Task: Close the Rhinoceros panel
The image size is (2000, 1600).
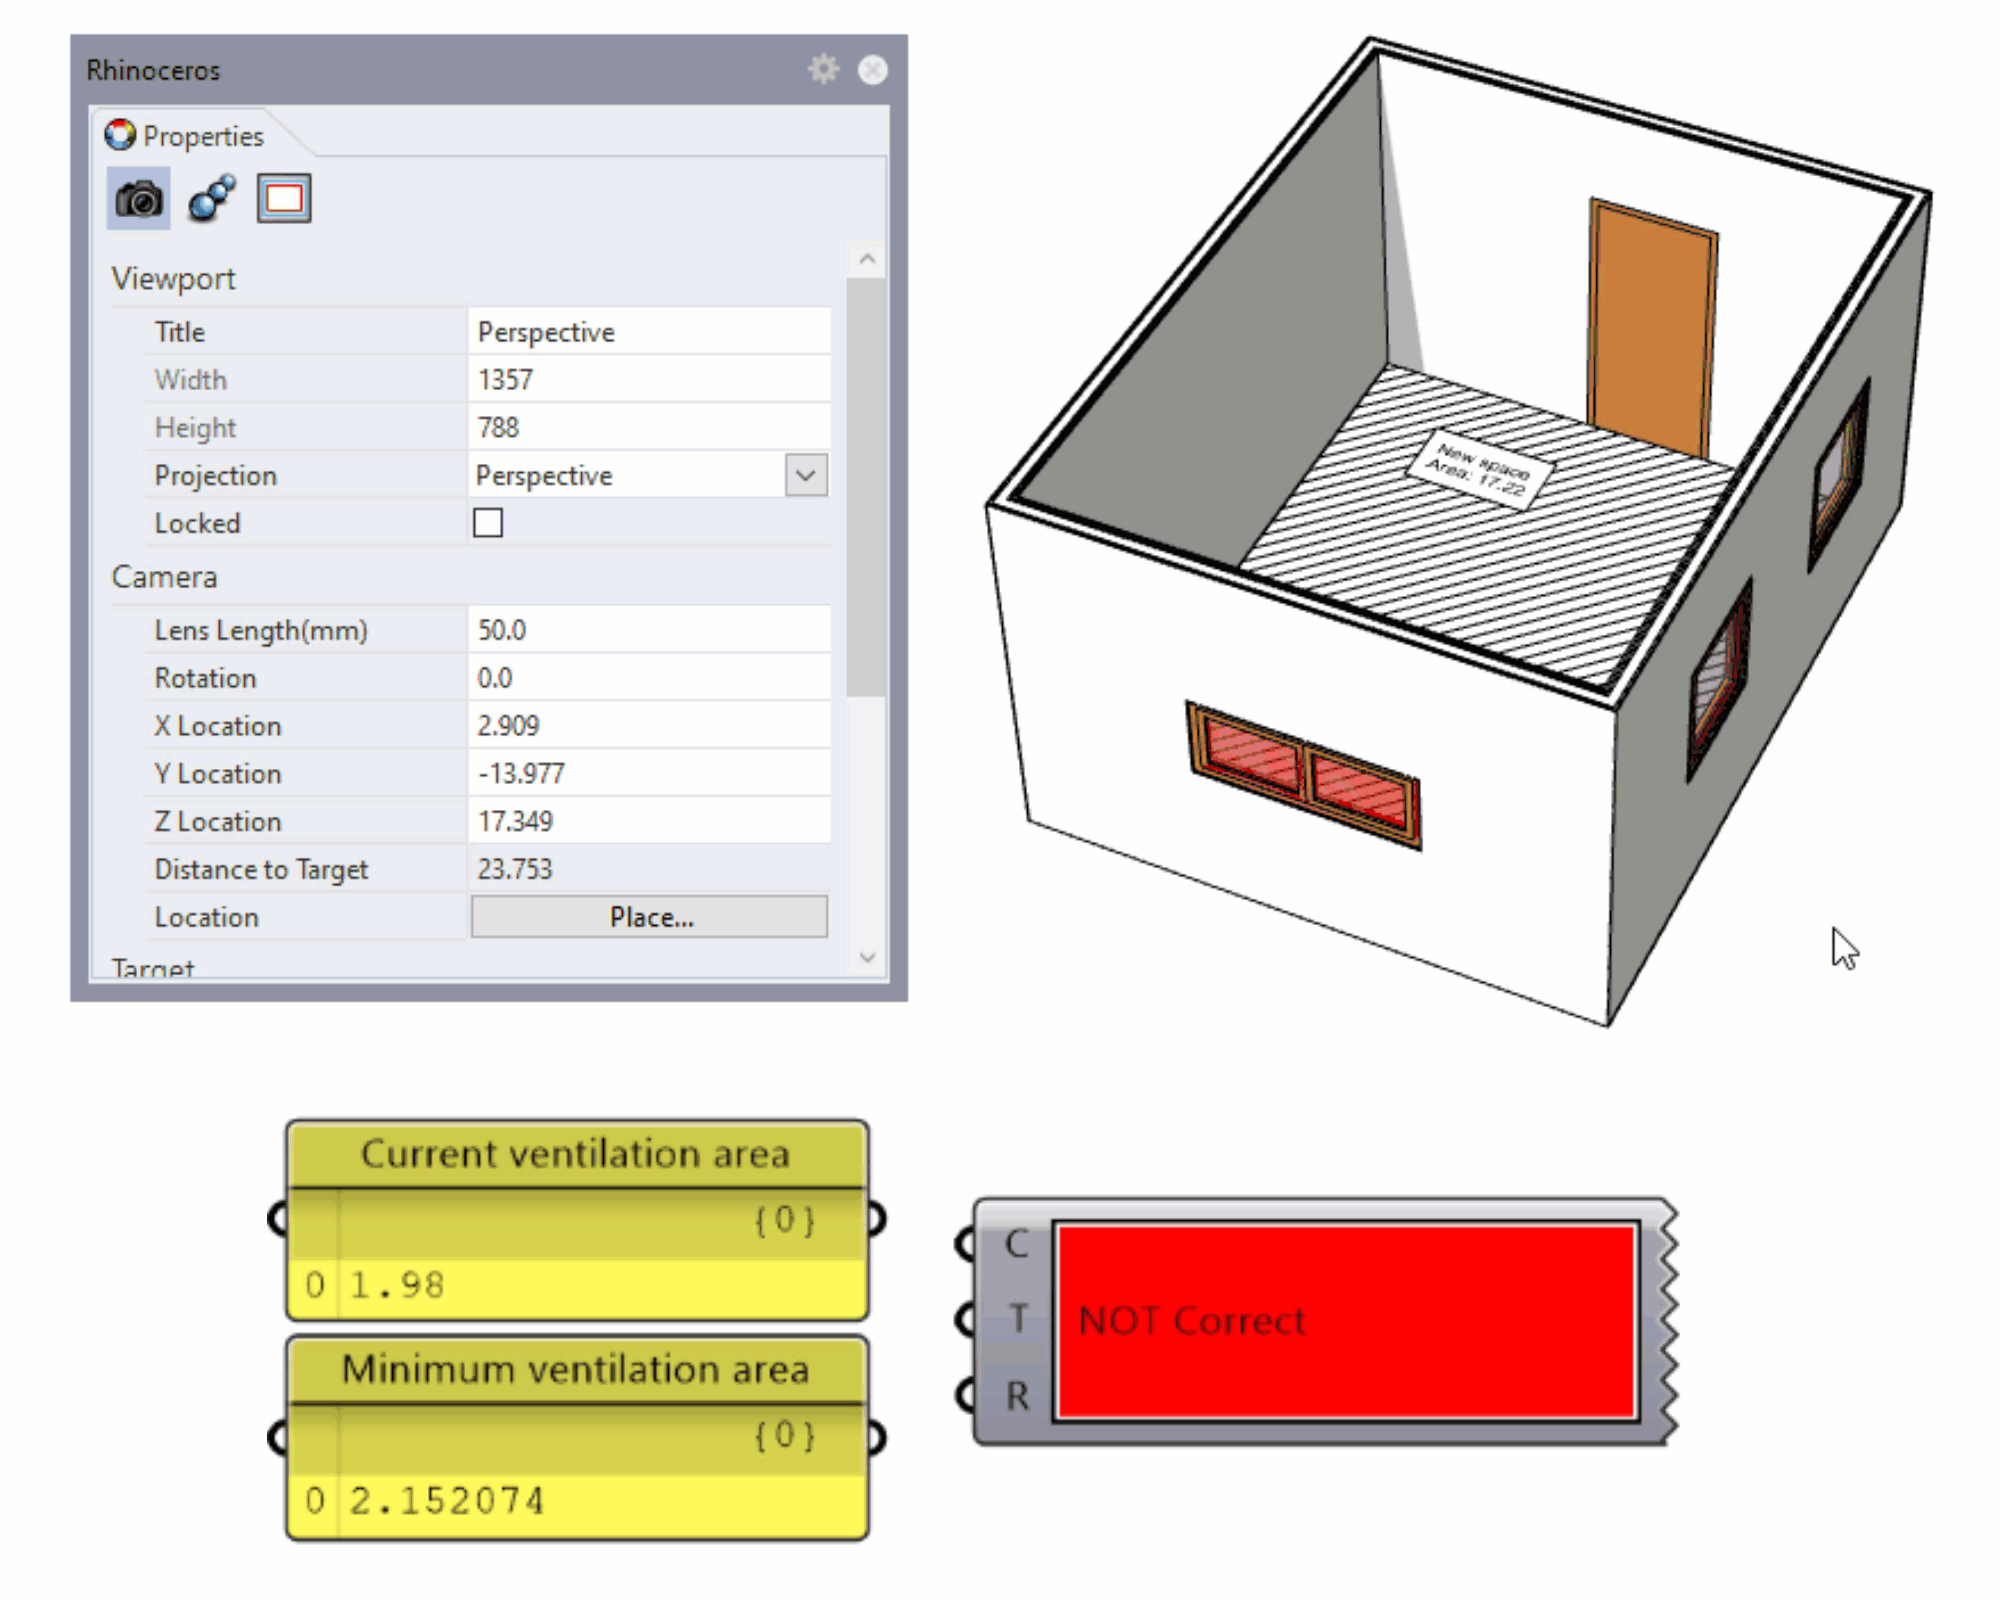Action: 873,70
